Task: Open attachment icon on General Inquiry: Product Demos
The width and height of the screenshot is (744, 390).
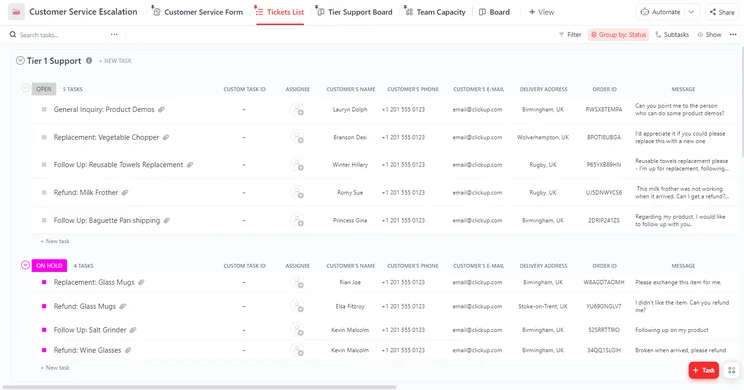Action: (x=161, y=110)
